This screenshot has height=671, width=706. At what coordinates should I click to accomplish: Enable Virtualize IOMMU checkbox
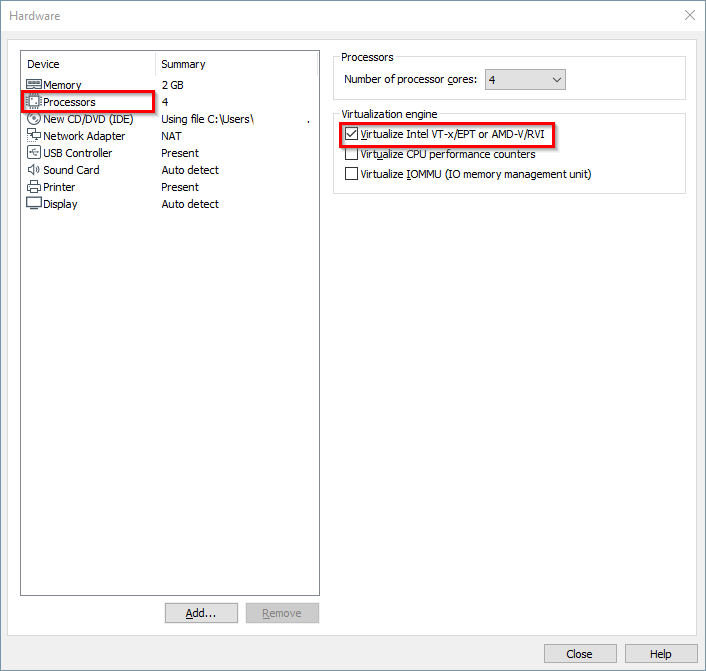click(351, 173)
